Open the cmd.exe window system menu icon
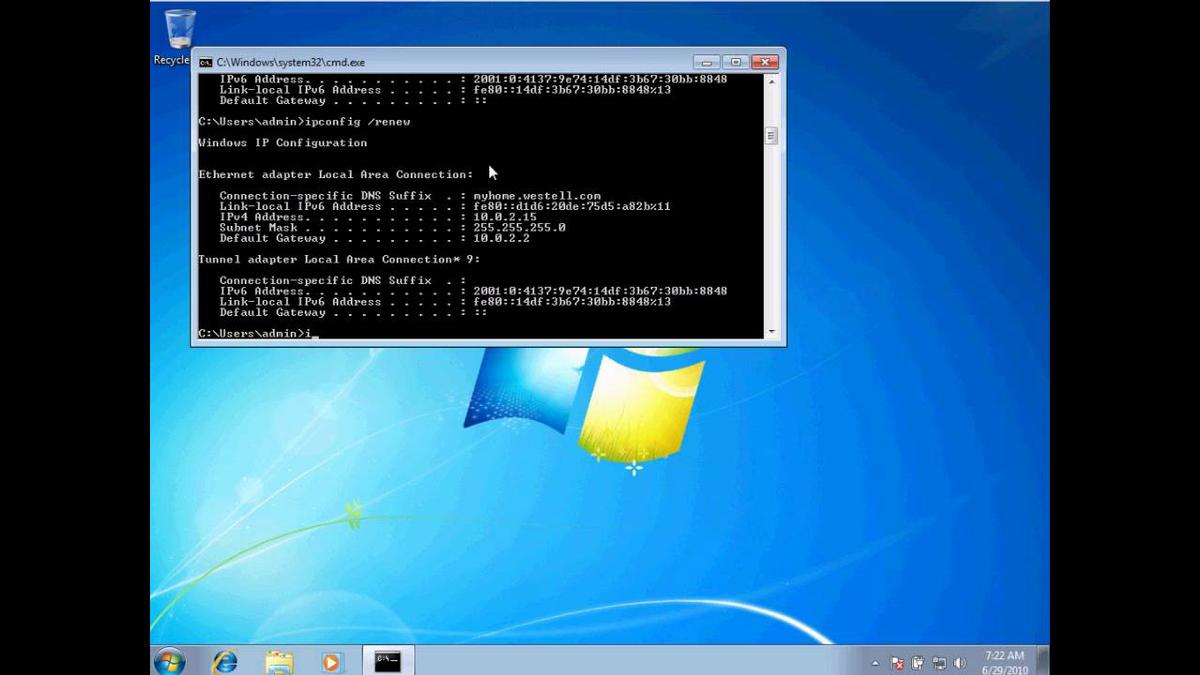This screenshot has height=675, width=1200. coord(207,61)
